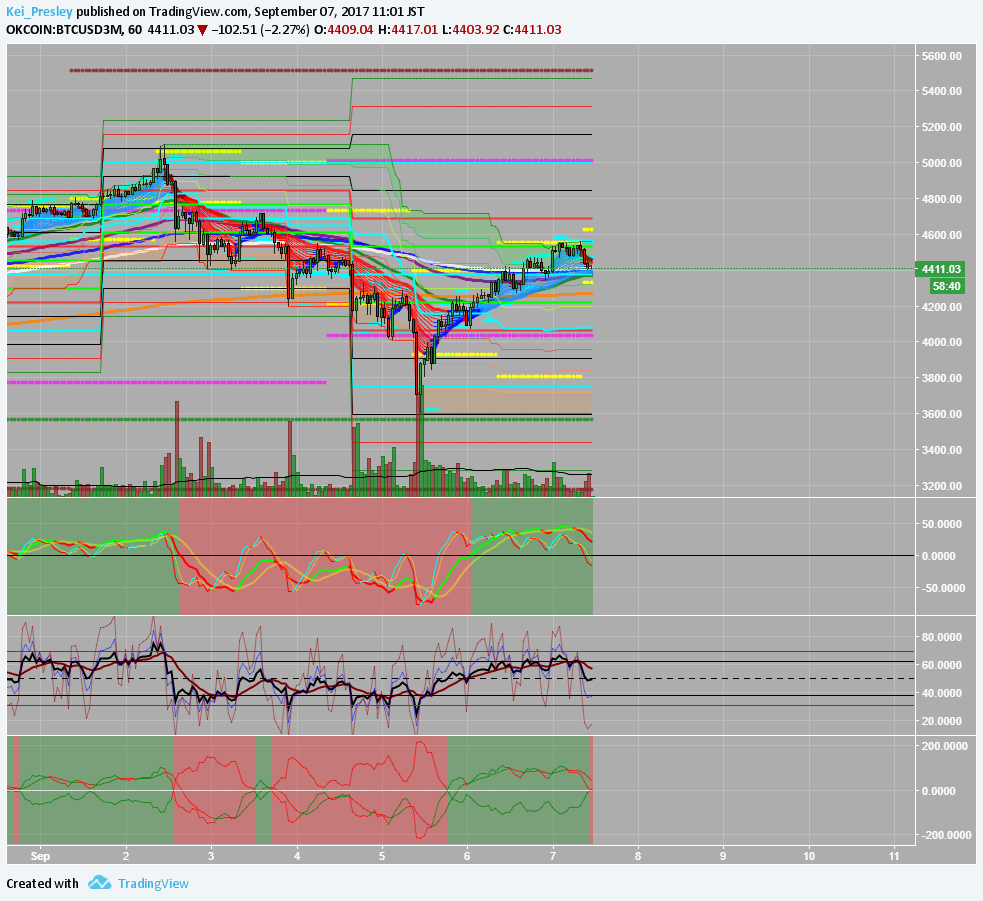Click the 50.0000 oscillator axis label
This screenshot has height=901, width=983.
click(x=942, y=524)
